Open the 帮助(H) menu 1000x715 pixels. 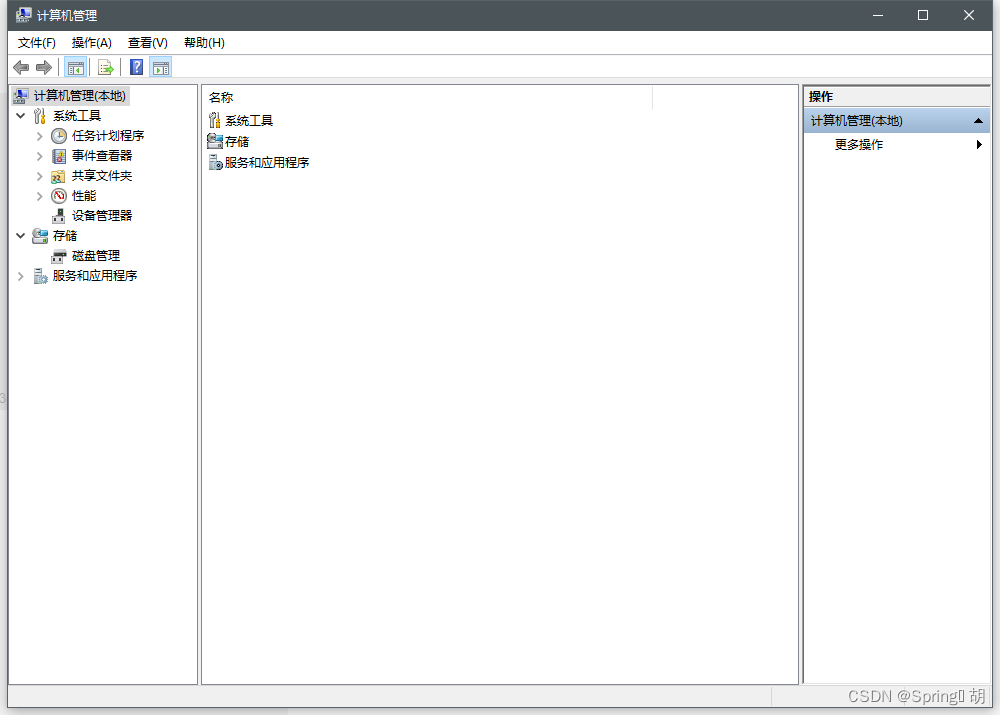[x=204, y=43]
